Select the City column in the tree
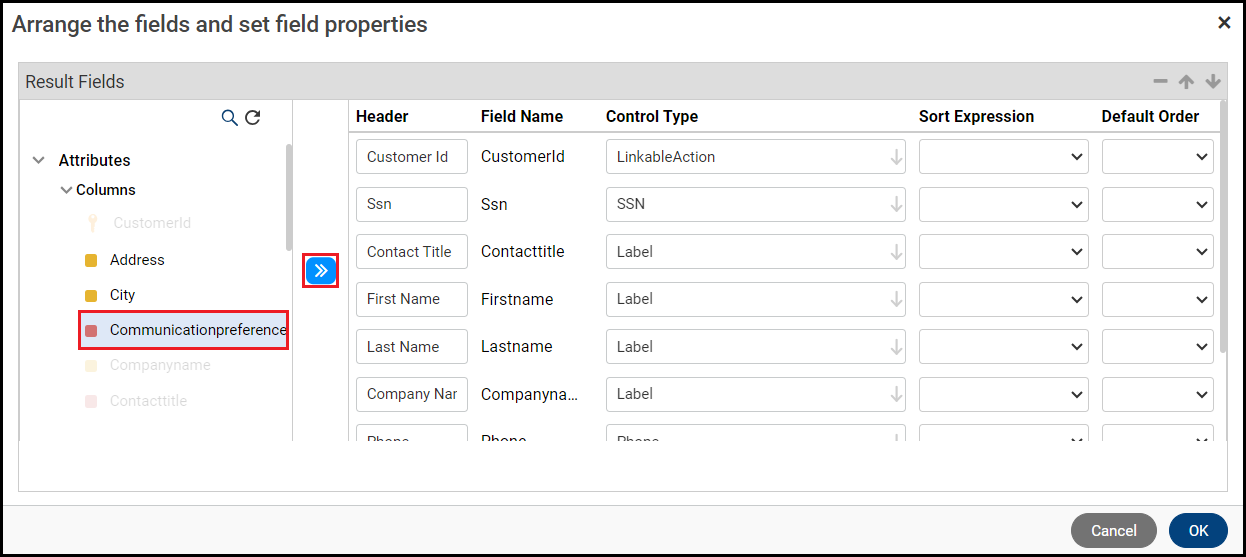The image size is (1246, 557). 122,295
